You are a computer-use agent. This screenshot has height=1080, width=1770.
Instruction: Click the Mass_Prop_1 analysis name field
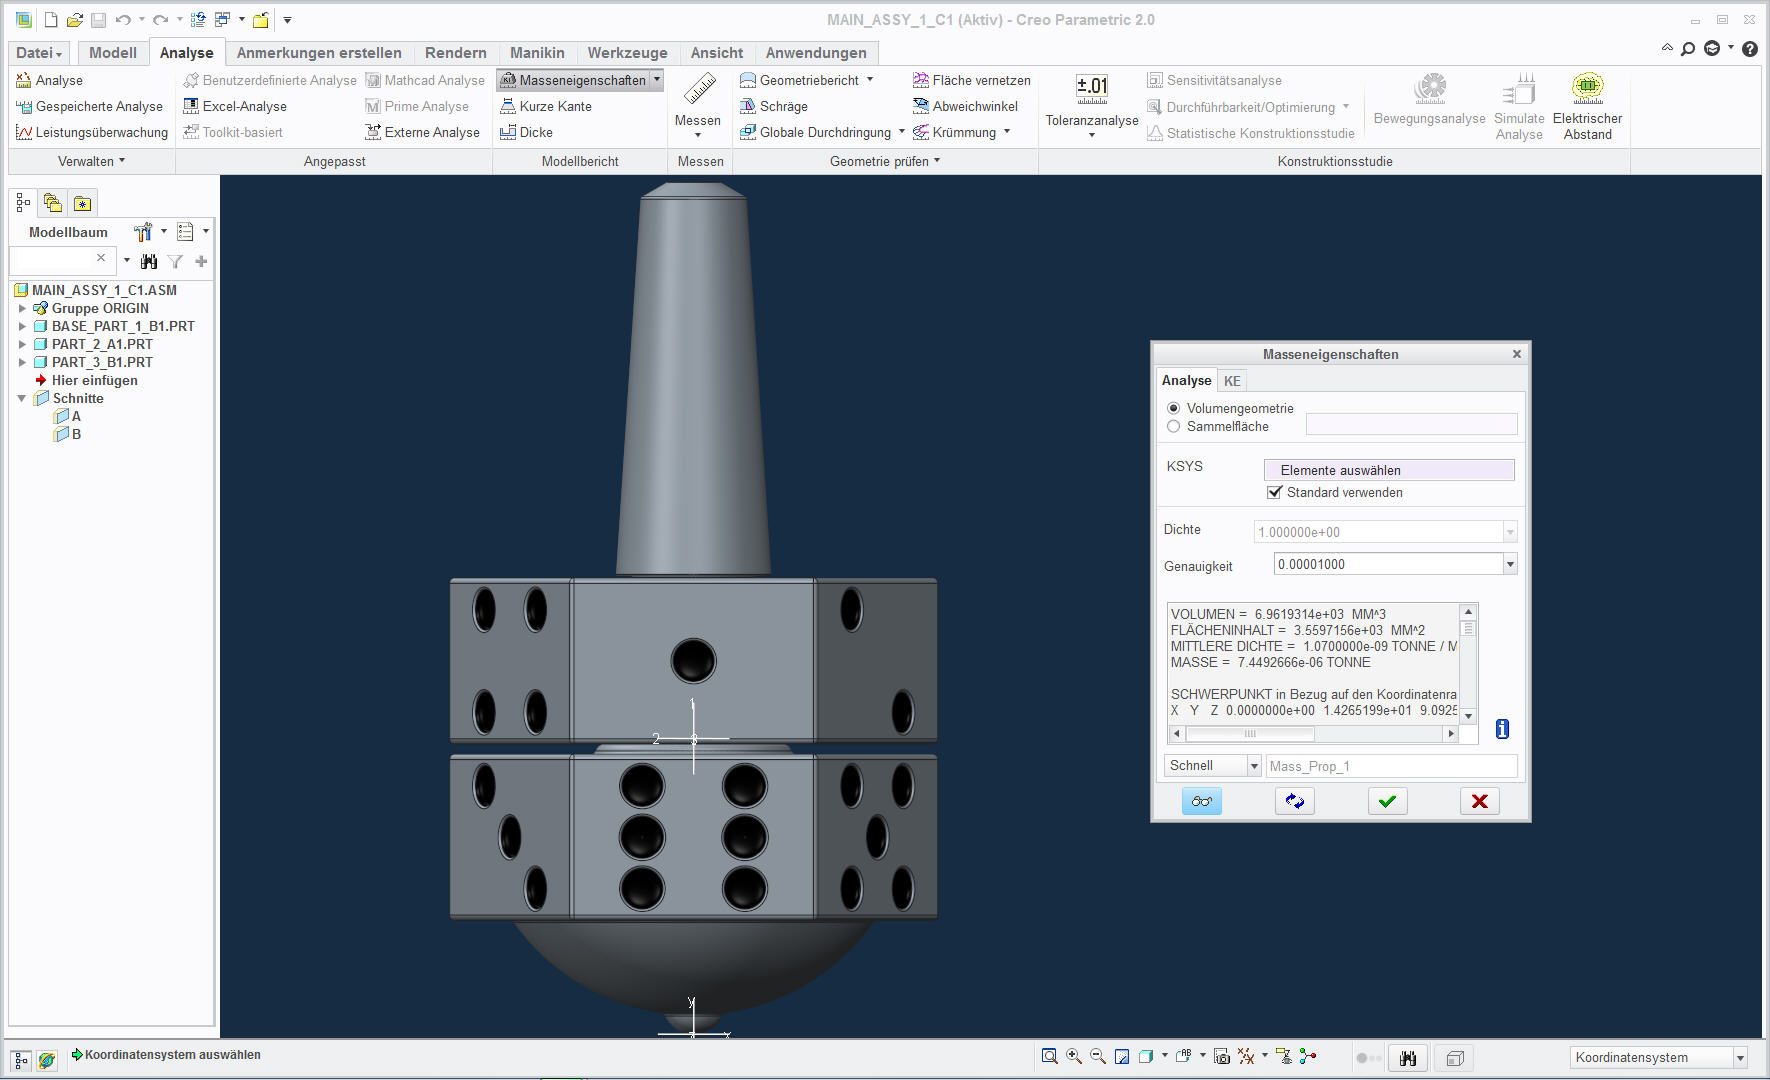(x=1392, y=766)
